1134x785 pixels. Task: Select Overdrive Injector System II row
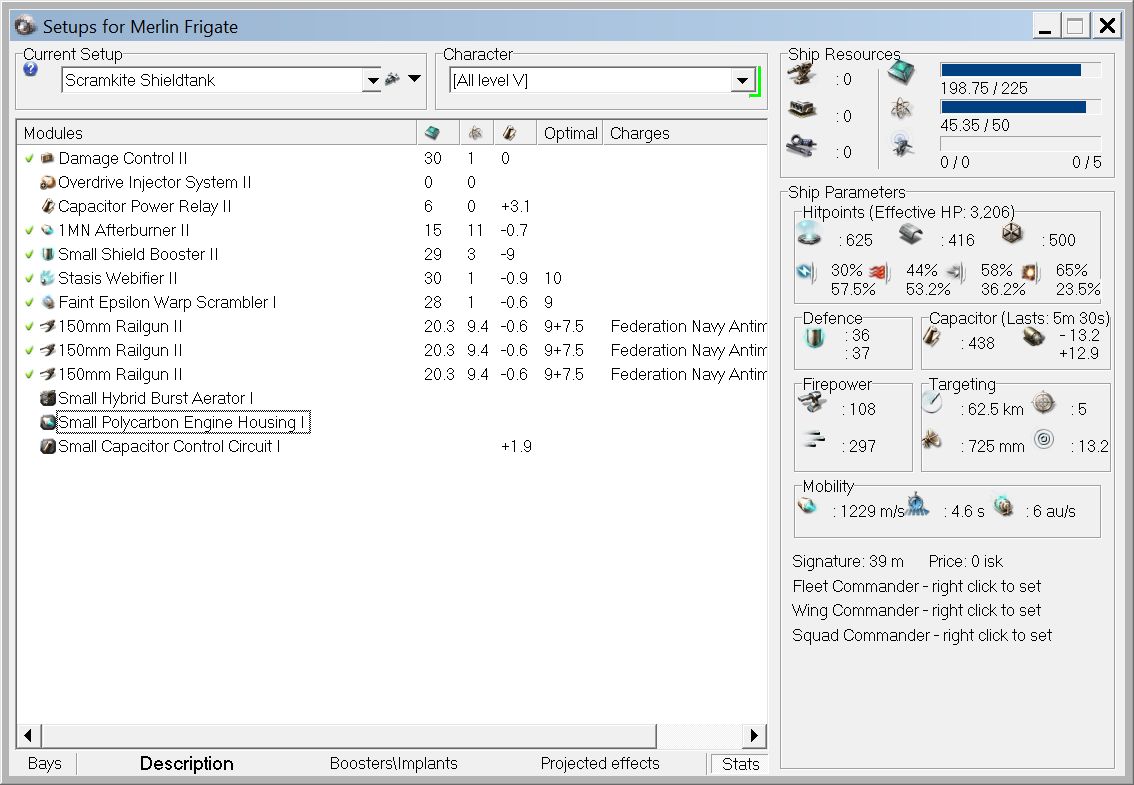pos(392,182)
